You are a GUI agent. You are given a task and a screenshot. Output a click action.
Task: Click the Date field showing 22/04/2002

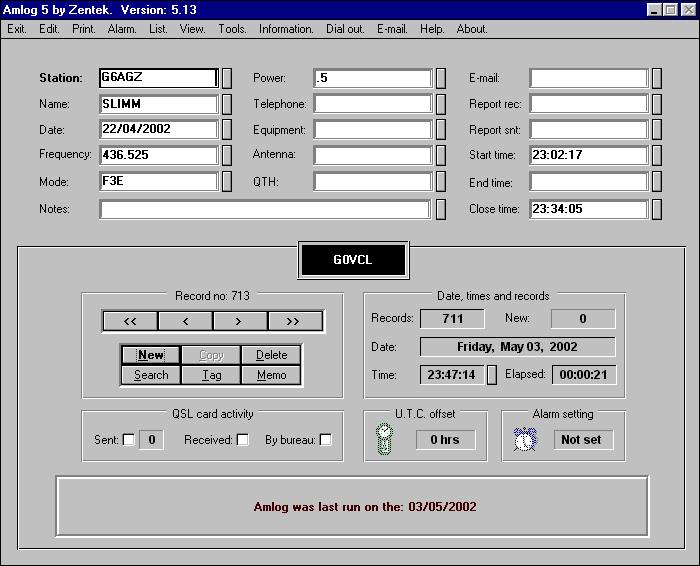tap(159, 129)
